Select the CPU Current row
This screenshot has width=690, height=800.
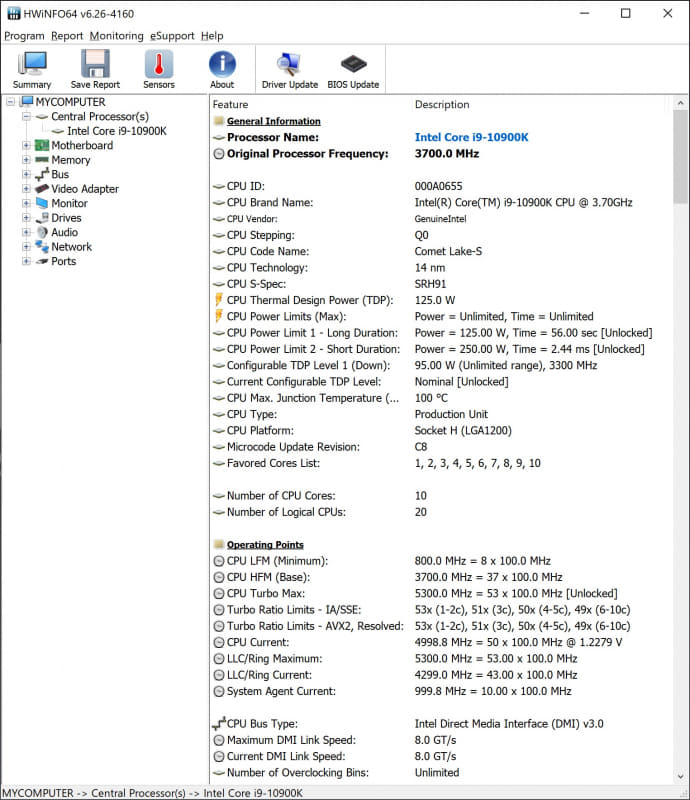coord(441,642)
